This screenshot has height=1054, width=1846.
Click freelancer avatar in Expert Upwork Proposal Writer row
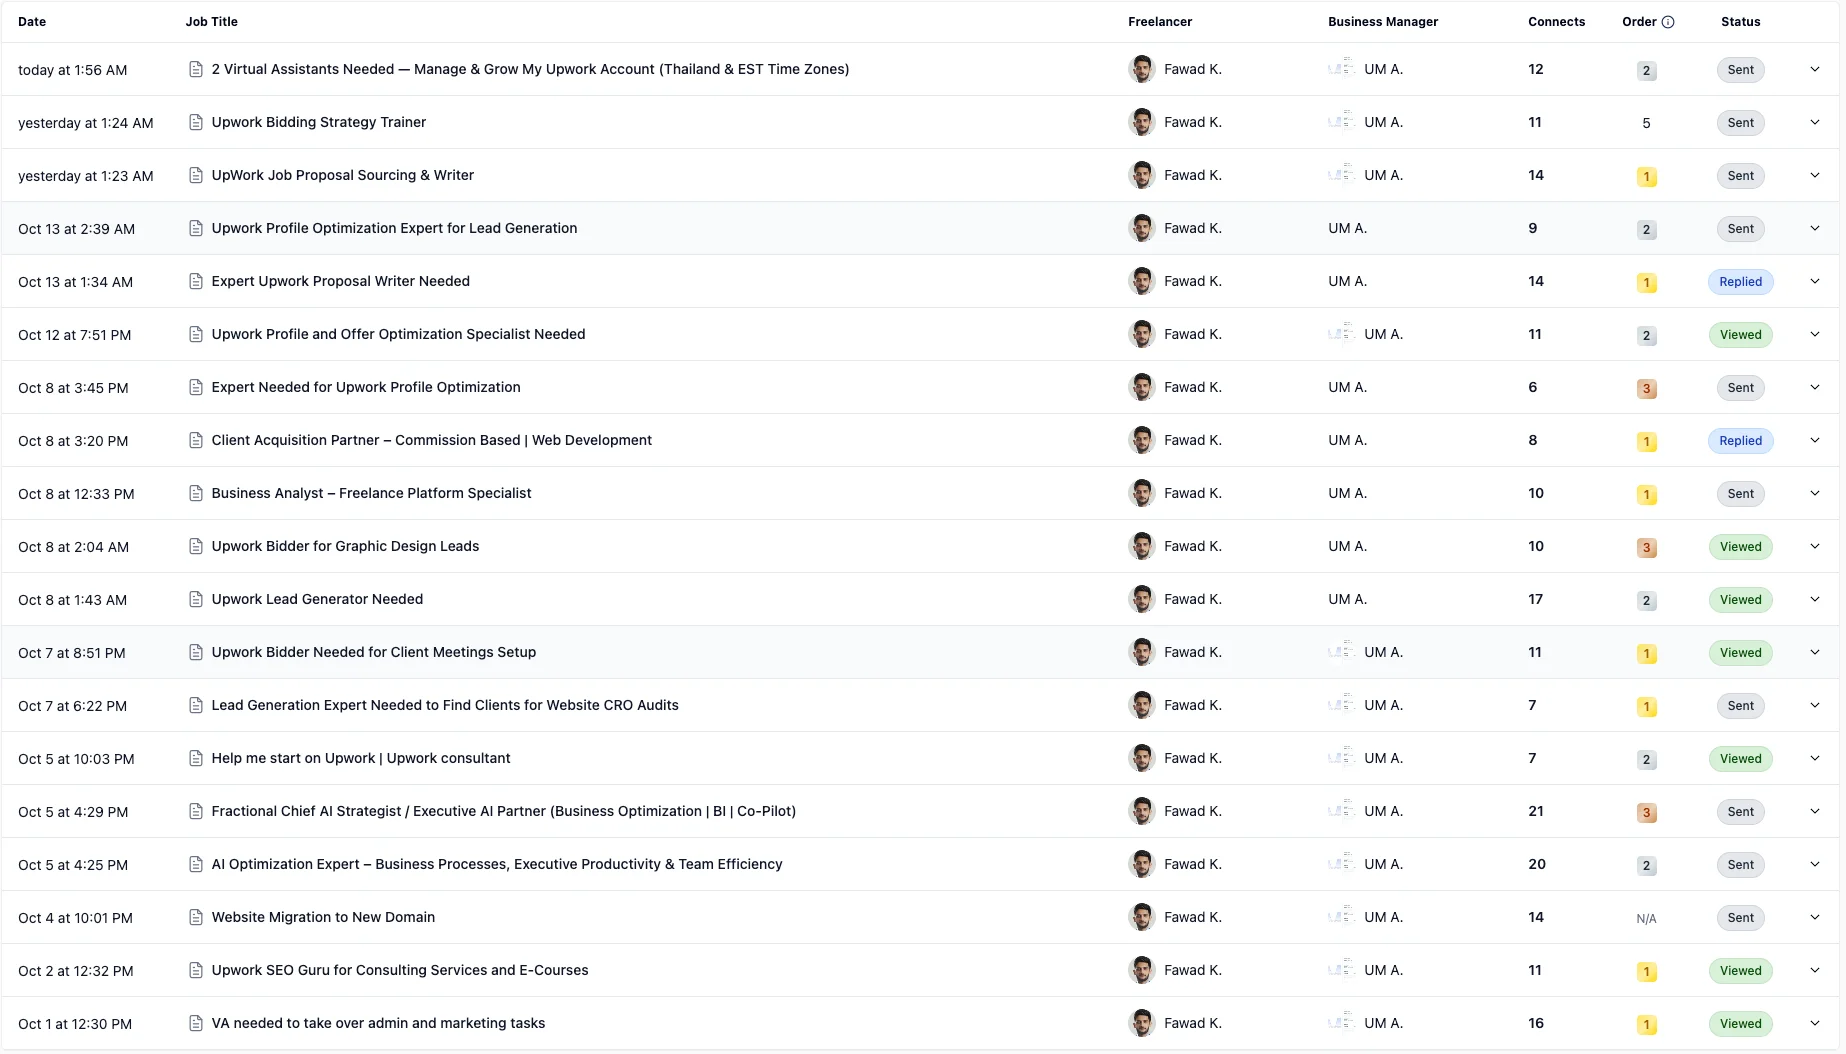[1141, 281]
